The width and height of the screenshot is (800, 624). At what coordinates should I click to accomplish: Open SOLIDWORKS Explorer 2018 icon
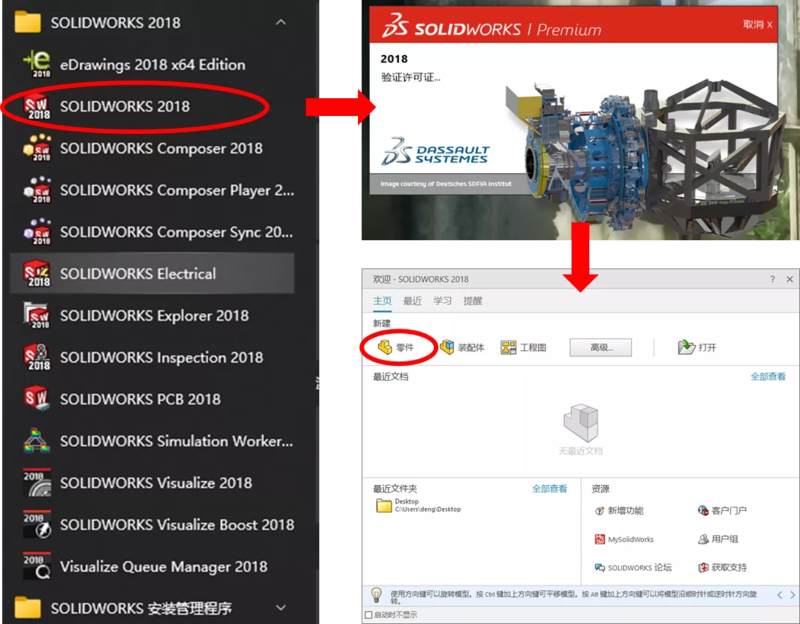tap(37, 315)
